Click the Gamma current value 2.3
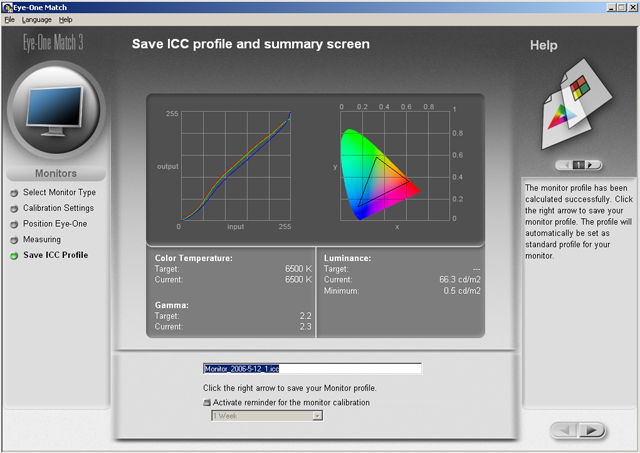 [305, 326]
